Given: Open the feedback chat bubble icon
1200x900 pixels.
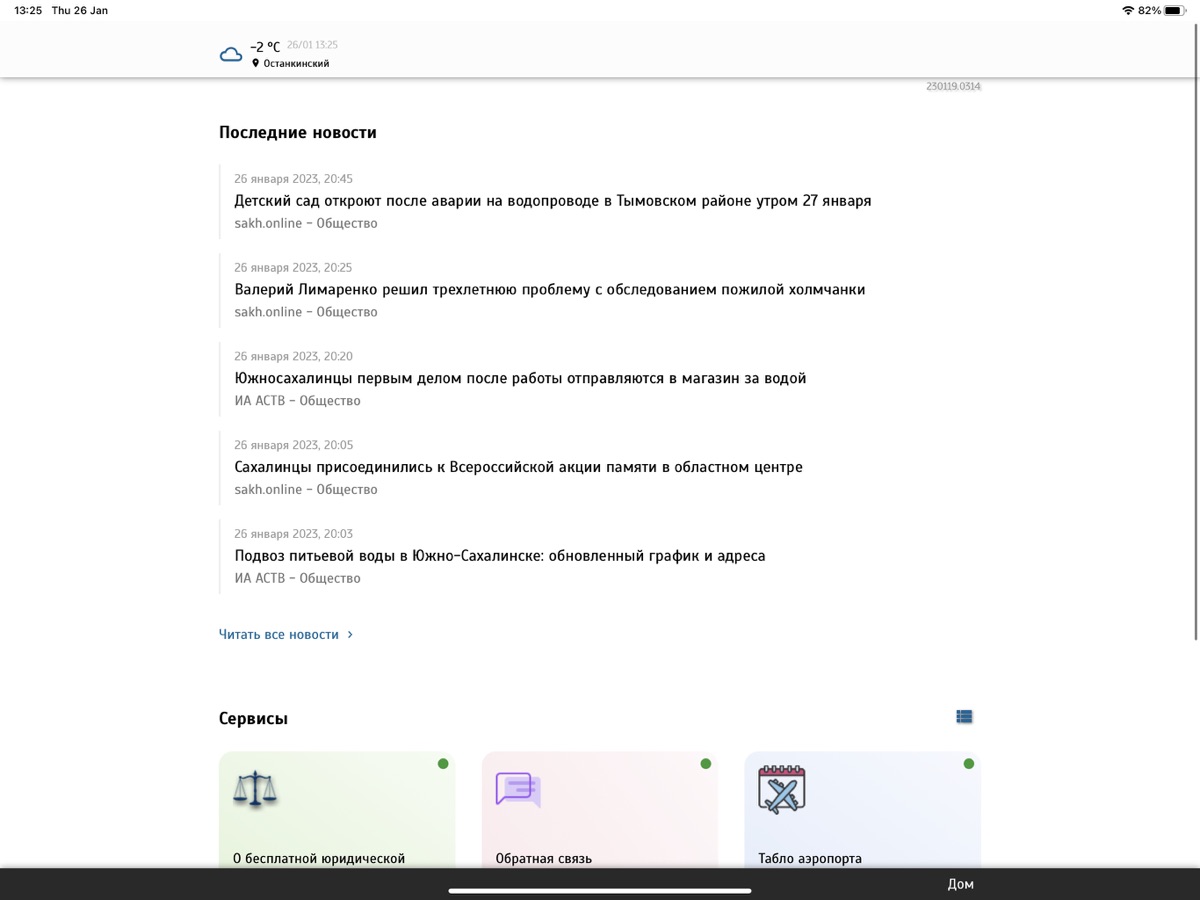Looking at the screenshot, I should [x=518, y=789].
